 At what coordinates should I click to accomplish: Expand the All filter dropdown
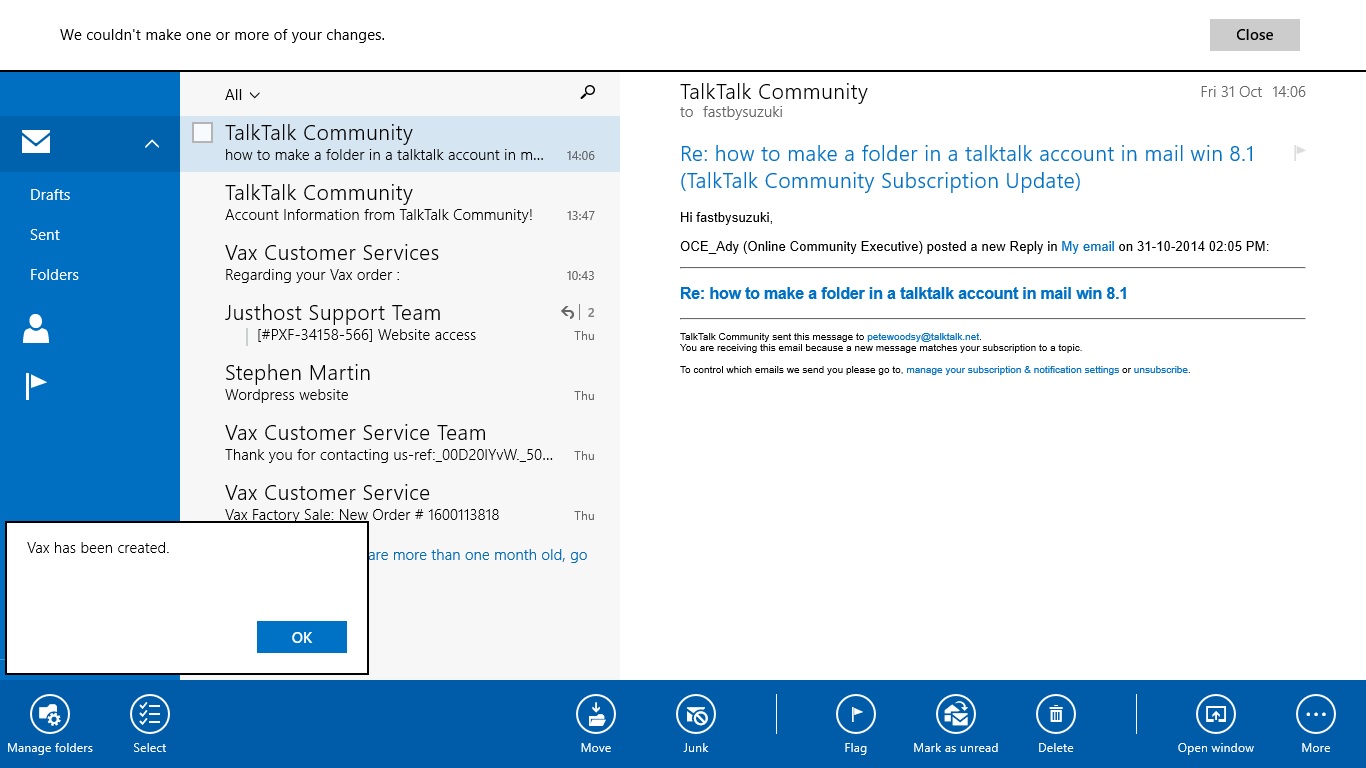tap(242, 95)
